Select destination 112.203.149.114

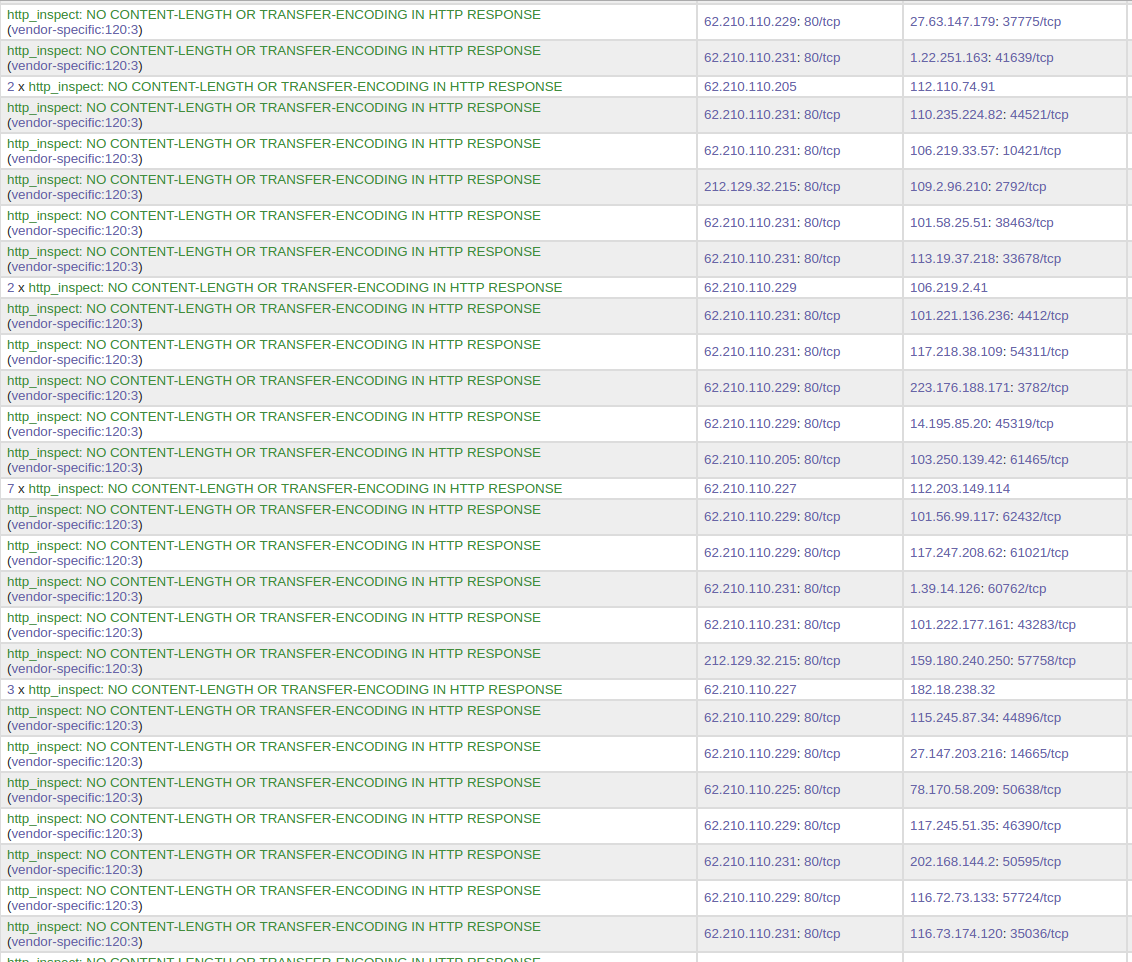click(959, 489)
